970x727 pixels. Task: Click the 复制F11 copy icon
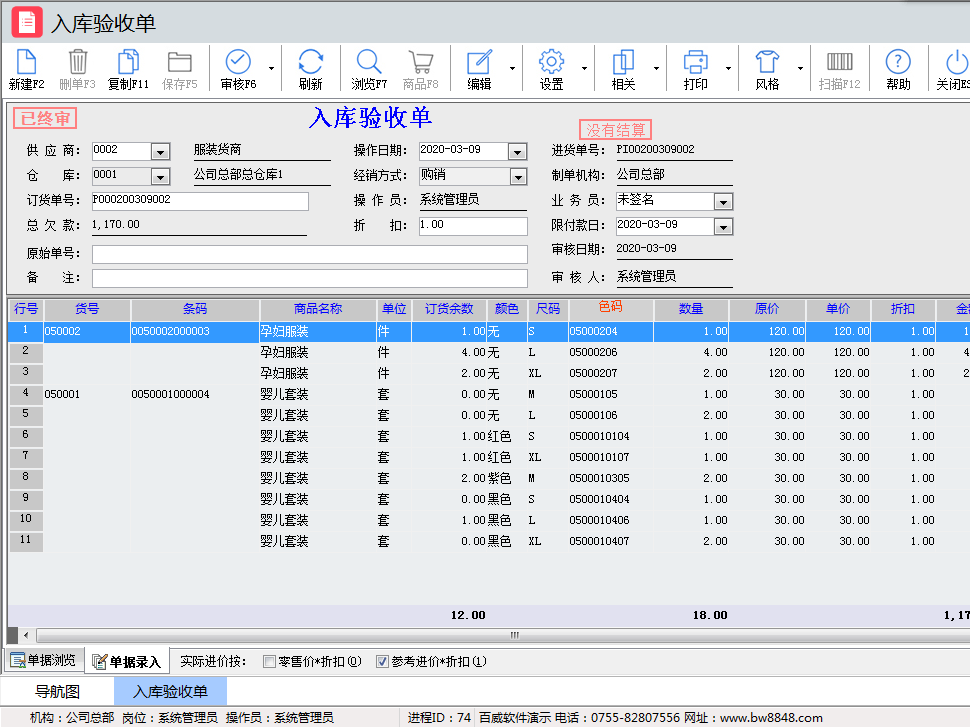point(128,68)
